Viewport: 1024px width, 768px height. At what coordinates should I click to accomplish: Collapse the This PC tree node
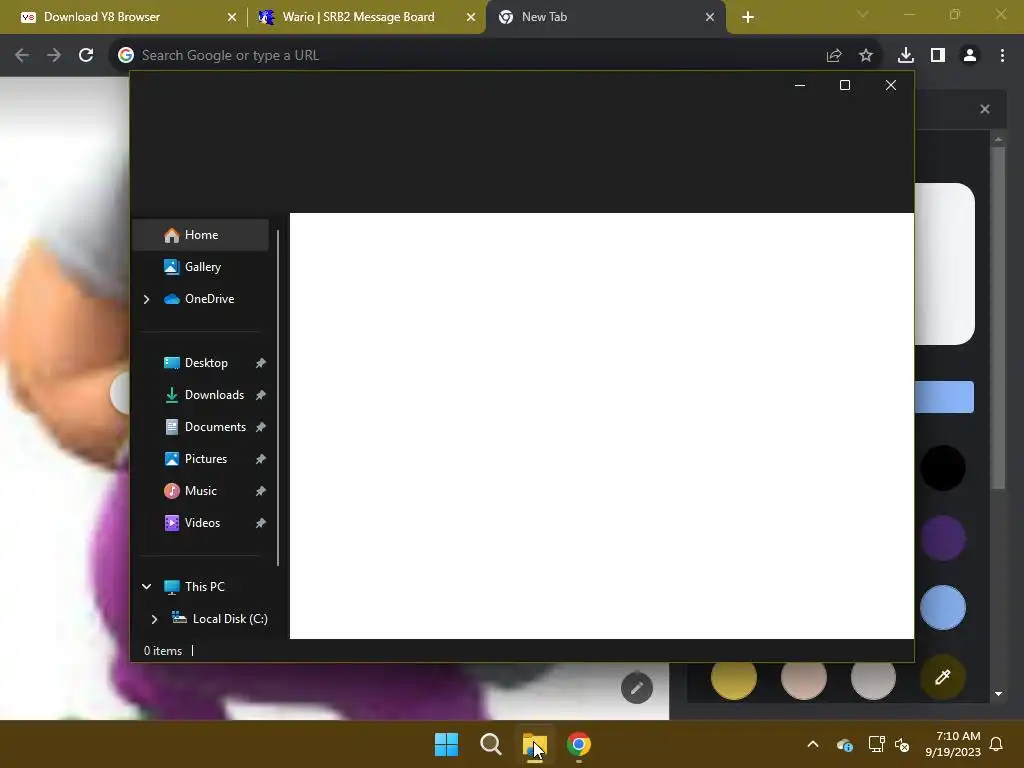tap(146, 586)
